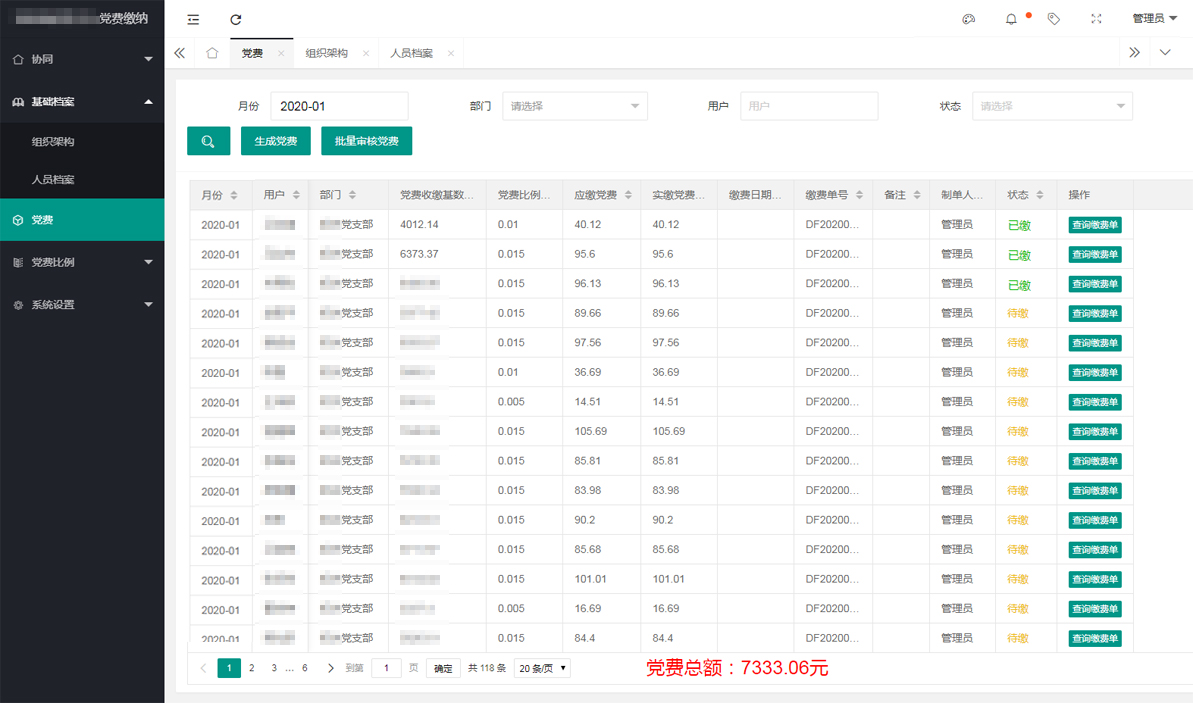The height and width of the screenshot is (703, 1193).
Task: Click the 共 118 条 record count
Action: pyautogui.click(x=487, y=668)
